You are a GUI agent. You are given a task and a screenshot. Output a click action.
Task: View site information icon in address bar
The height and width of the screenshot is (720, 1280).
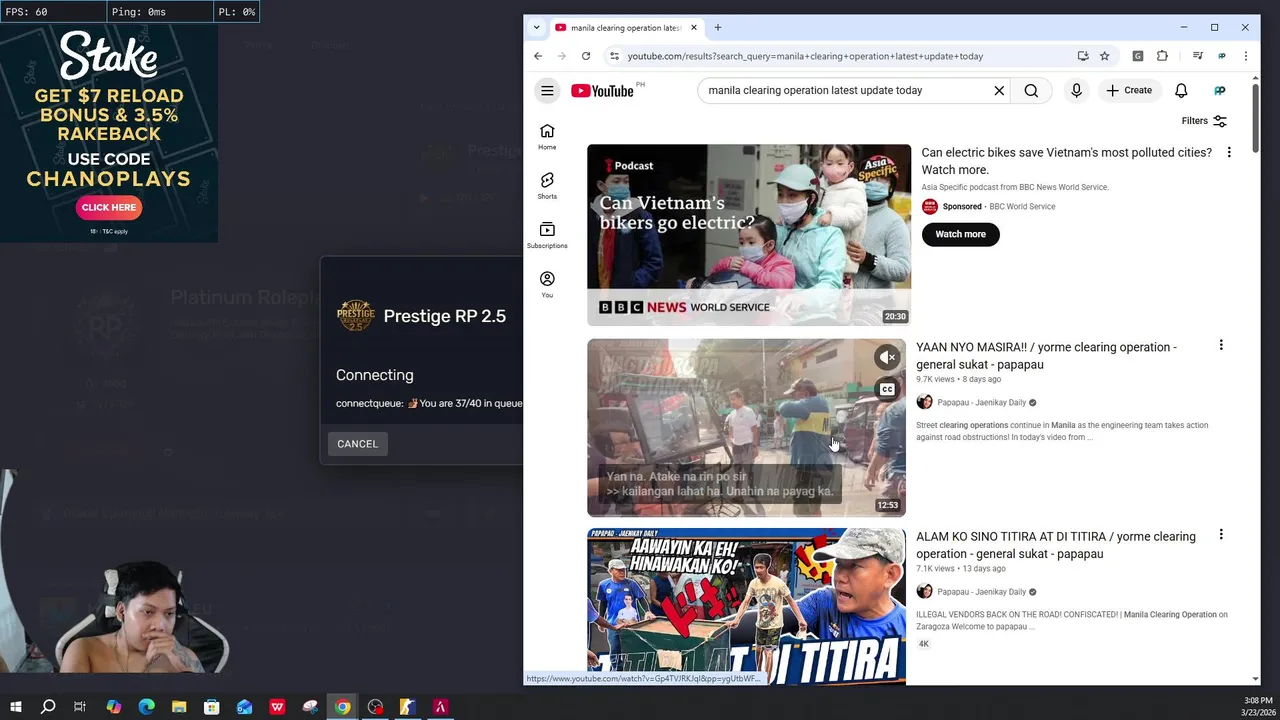(x=614, y=56)
